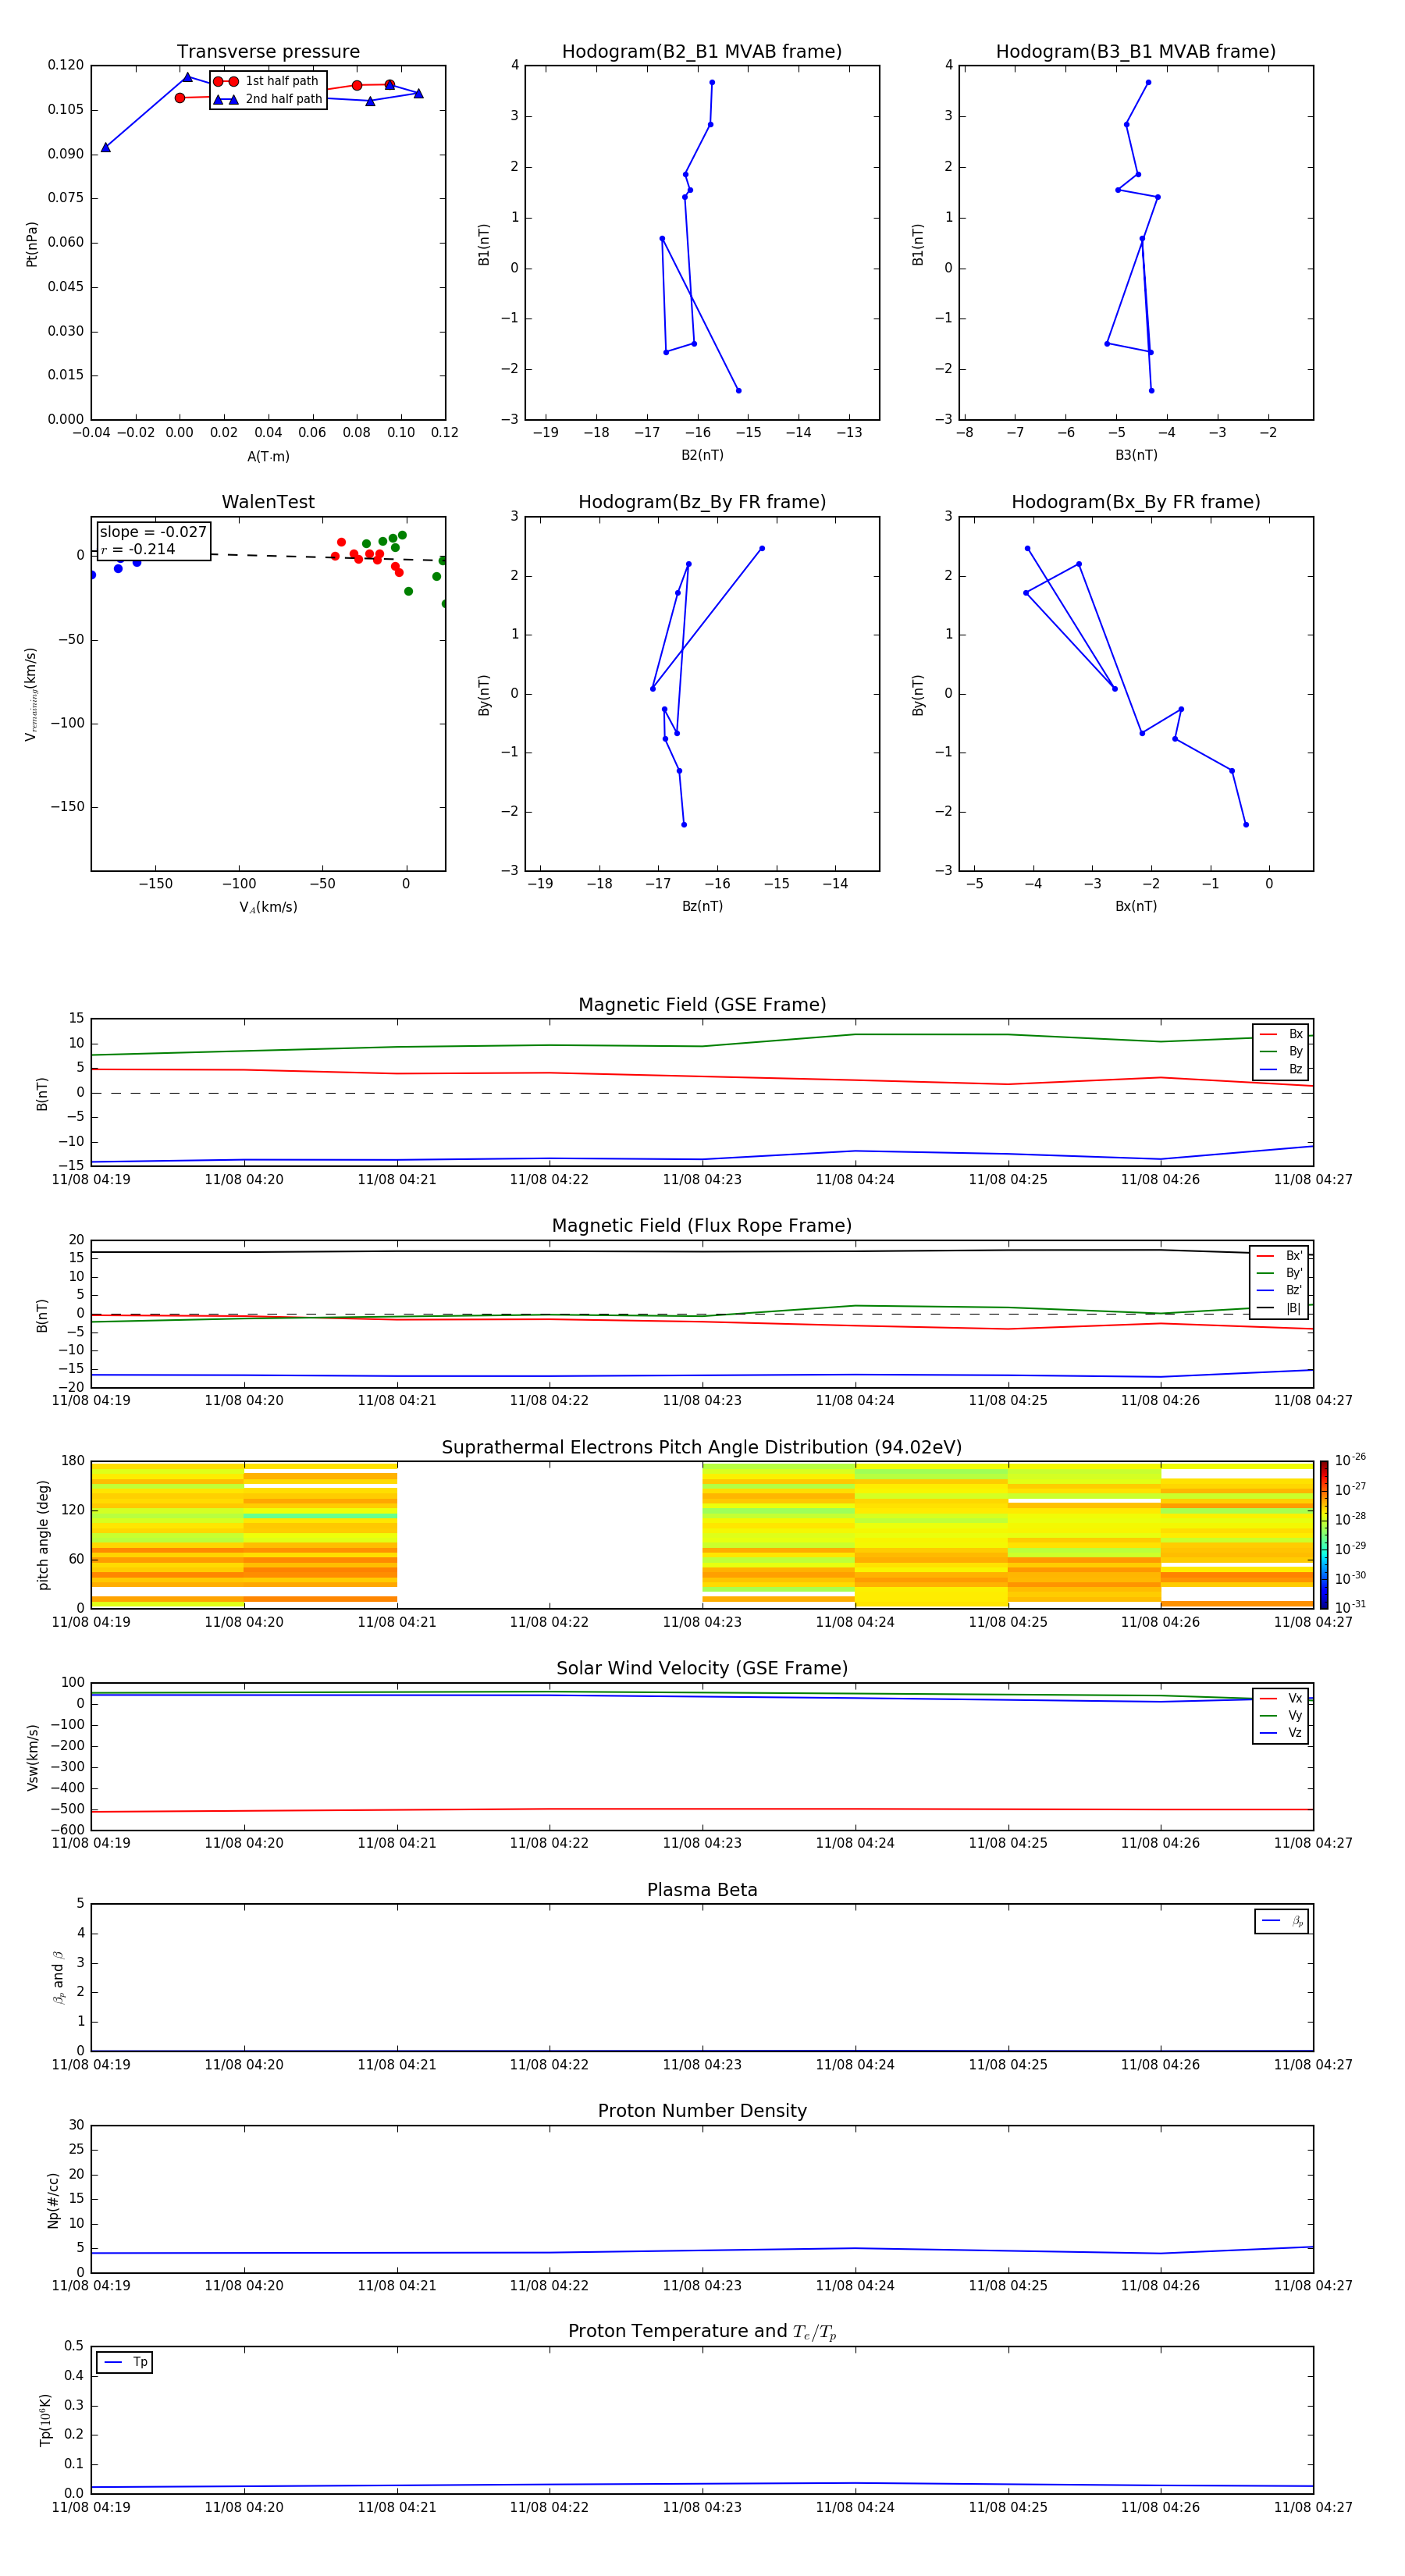Screen dimensions: 1405x2576
Task: Select the "r = -0.214" annotation
Action: point(138,549)
